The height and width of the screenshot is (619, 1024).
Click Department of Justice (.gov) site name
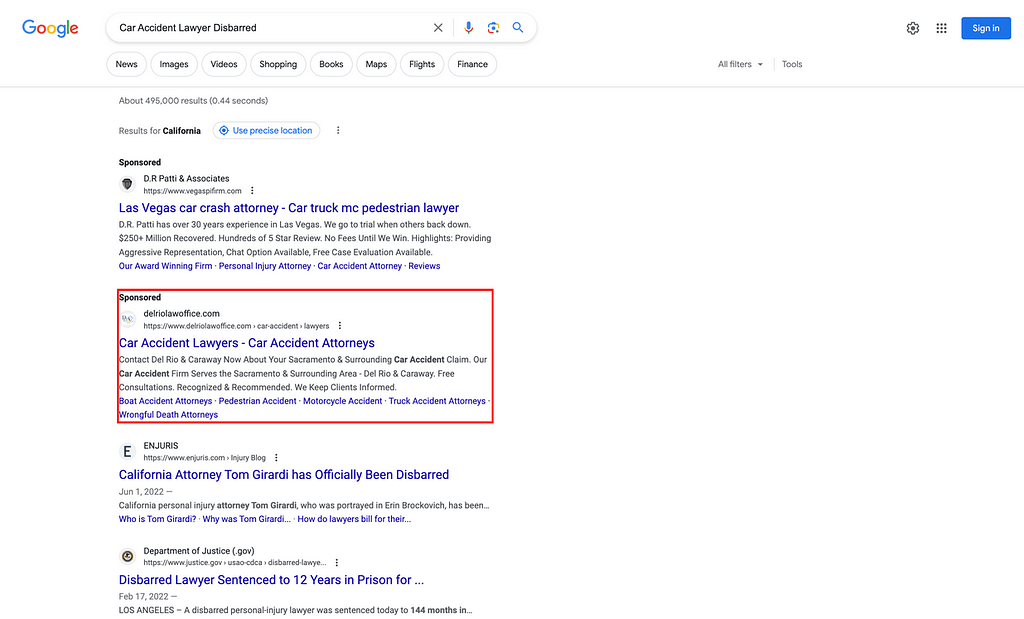(x=199, y=550)
